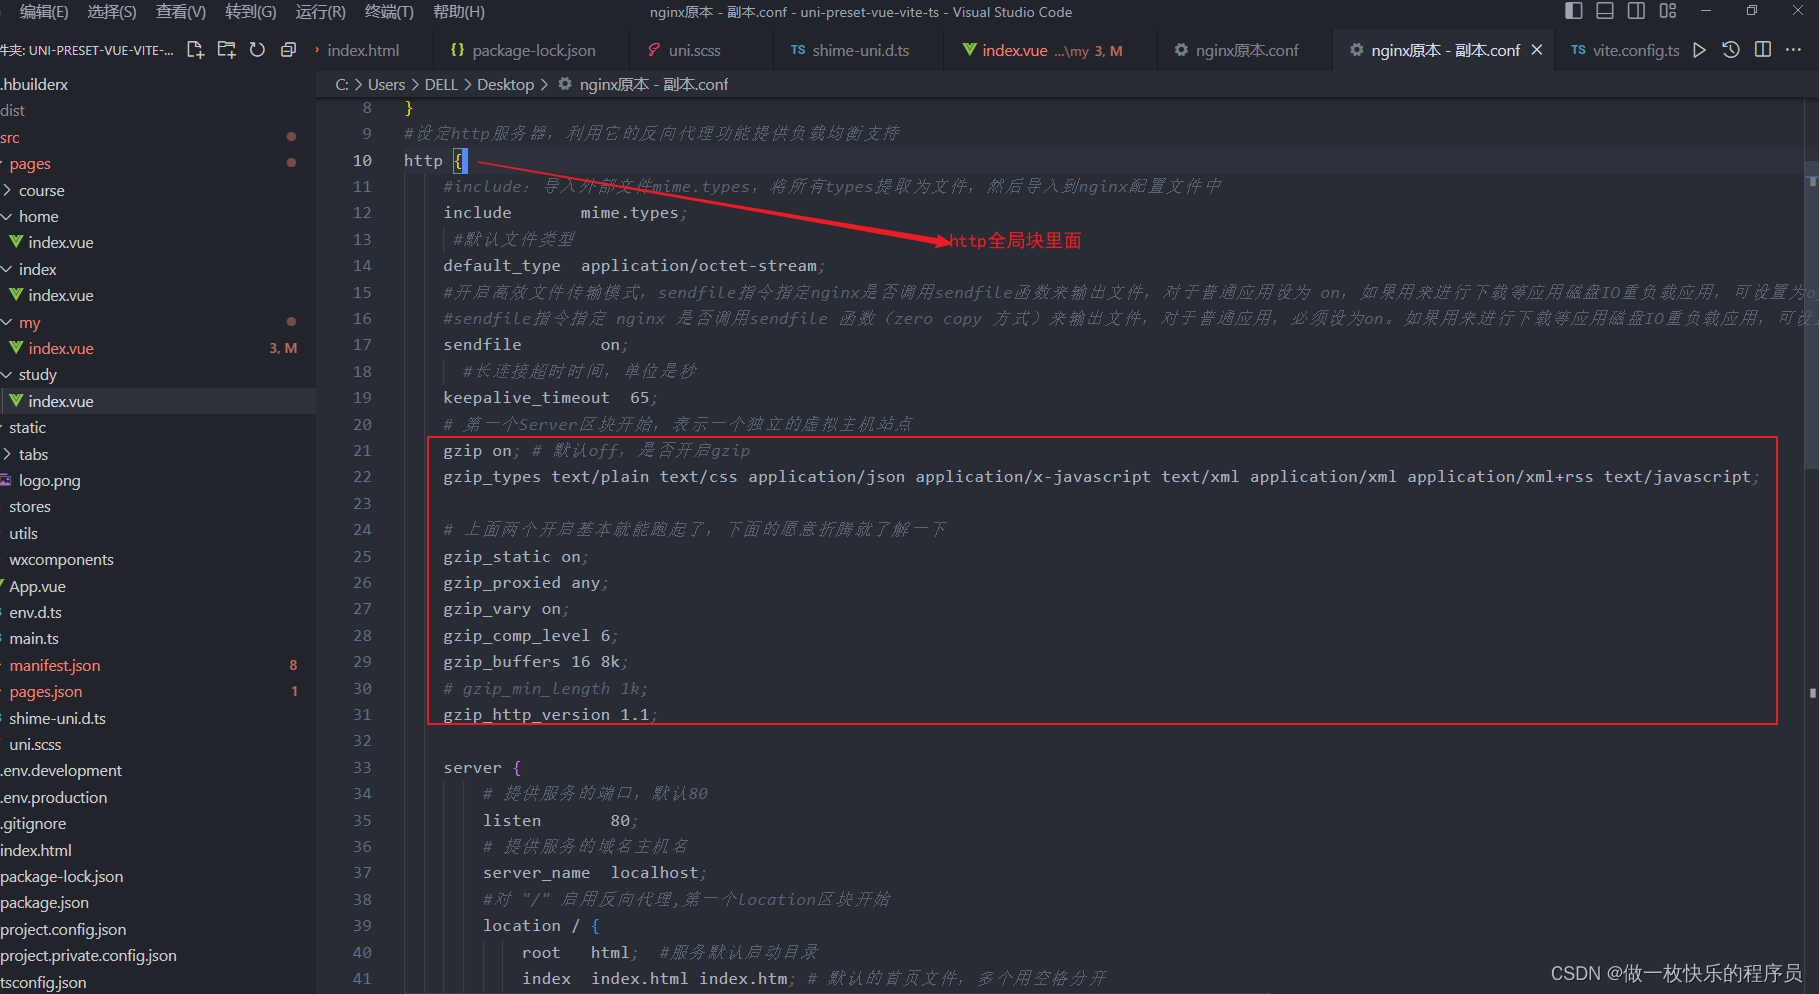This screenshot has width=1819, height=994.
Task: Open the timeline history icon in editor toolbar
Action: (1731, 50)
